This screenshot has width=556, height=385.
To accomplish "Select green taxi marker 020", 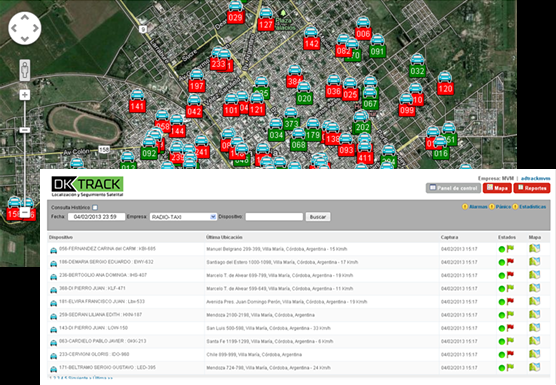I will pyautogui.click(x=304, y=93).
